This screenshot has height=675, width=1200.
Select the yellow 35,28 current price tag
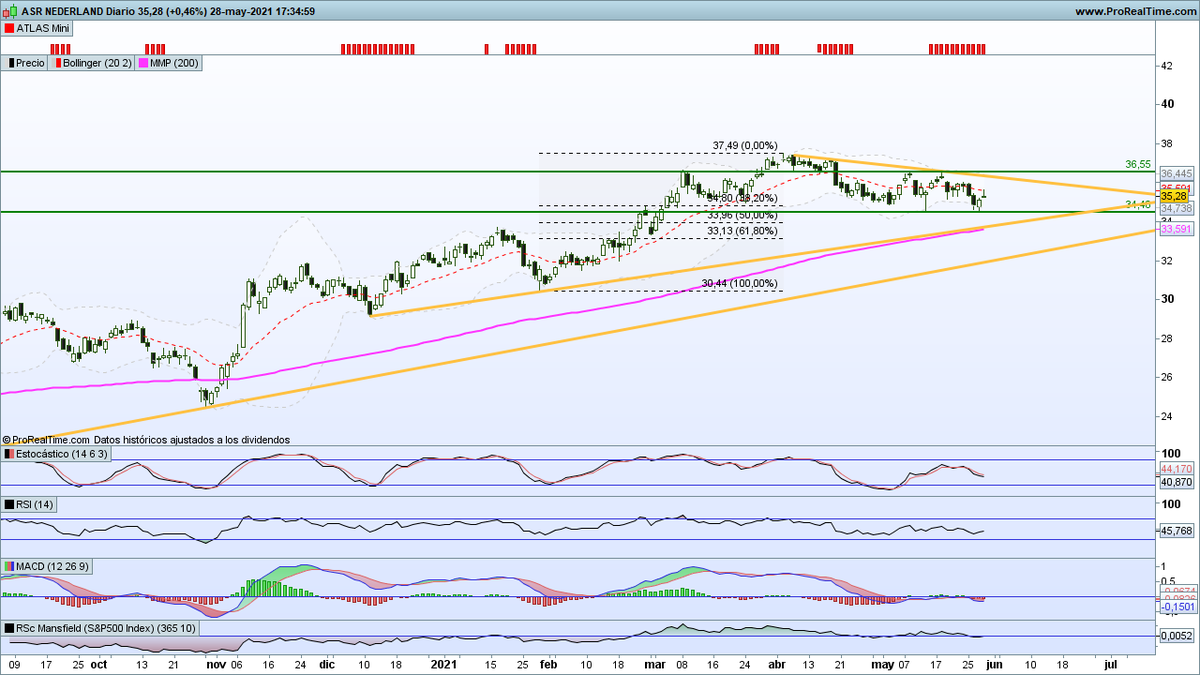point(1173,197)
